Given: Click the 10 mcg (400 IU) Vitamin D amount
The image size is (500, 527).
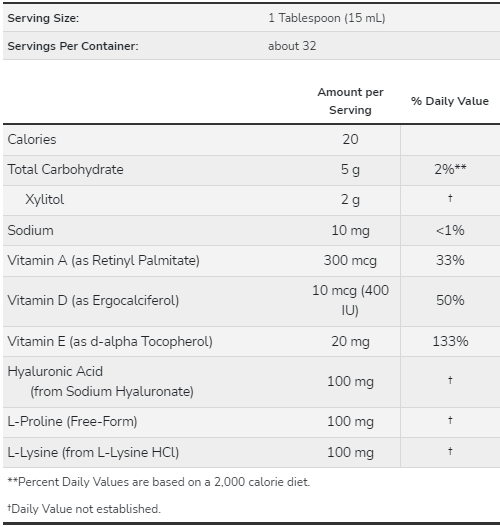Looking at the screenshot, I should tap(350, 300).
